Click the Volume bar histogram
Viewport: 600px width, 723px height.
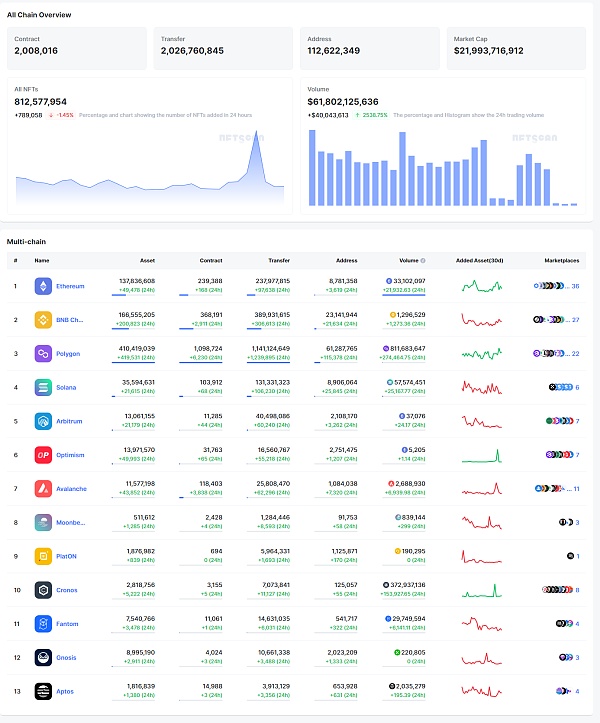[443, 167]
